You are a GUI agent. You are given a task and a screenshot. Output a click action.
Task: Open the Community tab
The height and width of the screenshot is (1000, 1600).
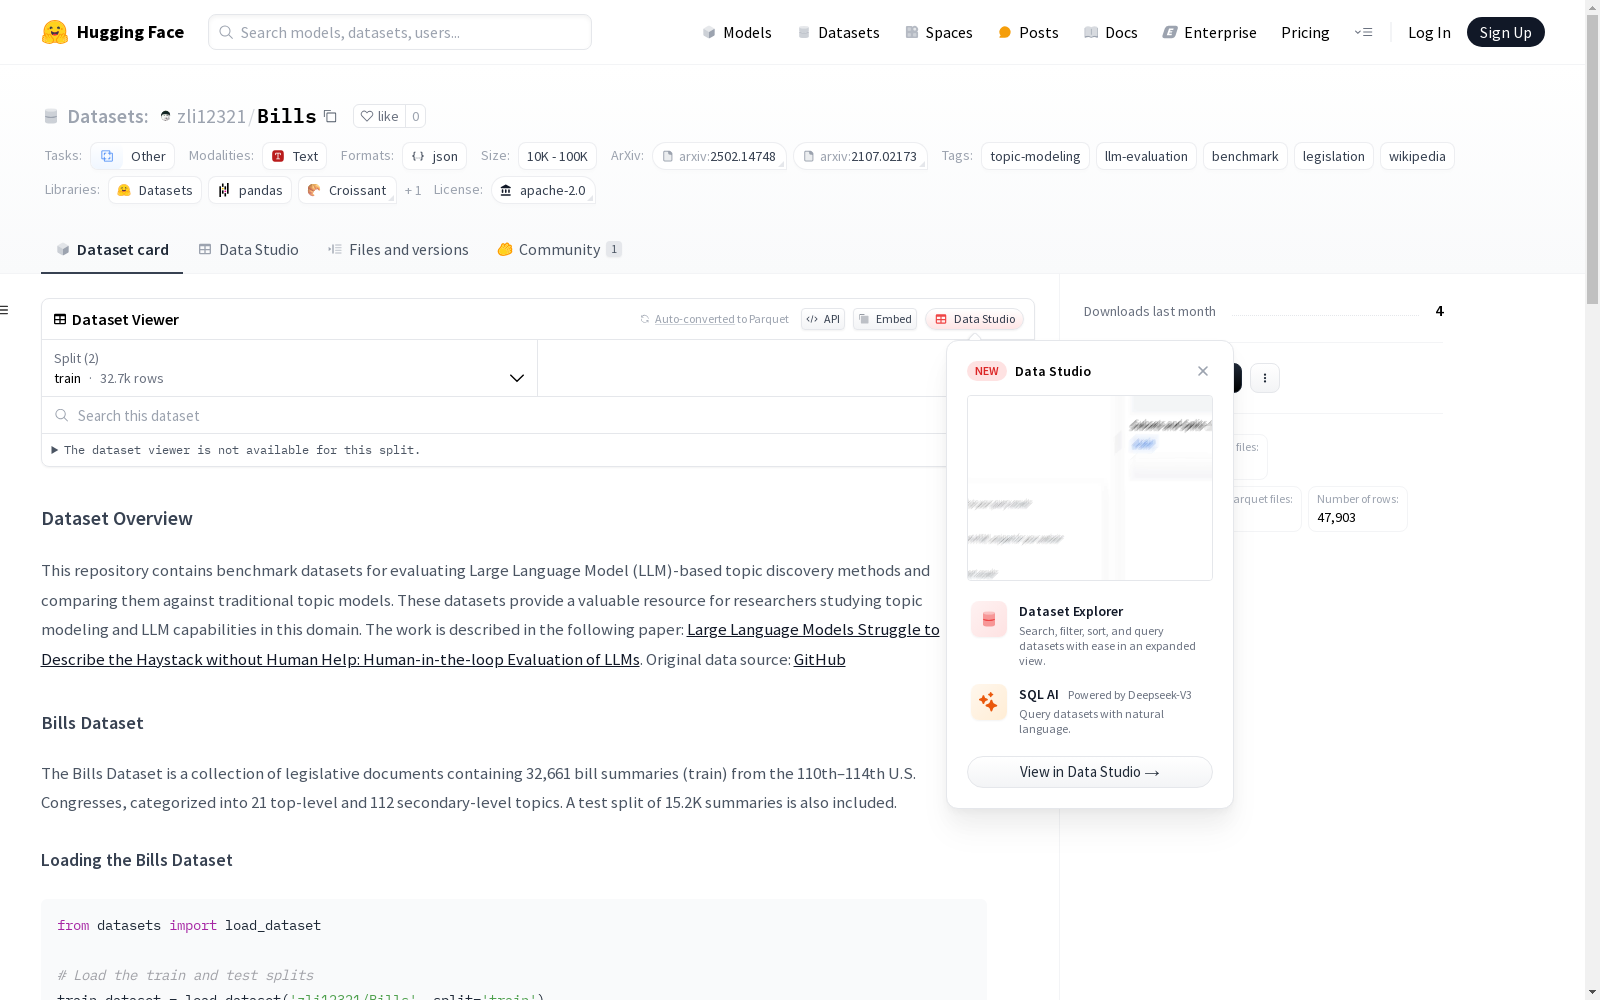click(x=559, y=250)
